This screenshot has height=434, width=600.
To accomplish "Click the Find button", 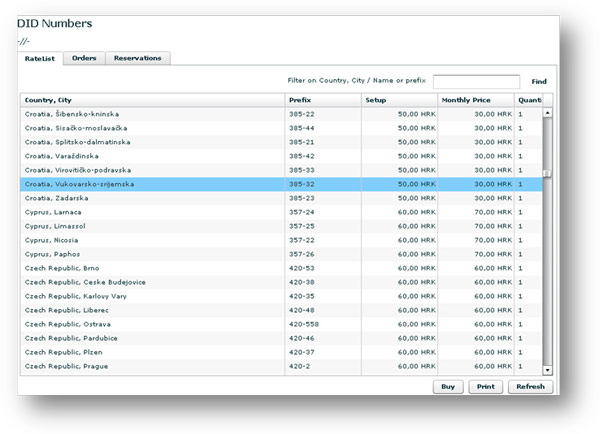I will pyautogui.click(x=539, y=82).
